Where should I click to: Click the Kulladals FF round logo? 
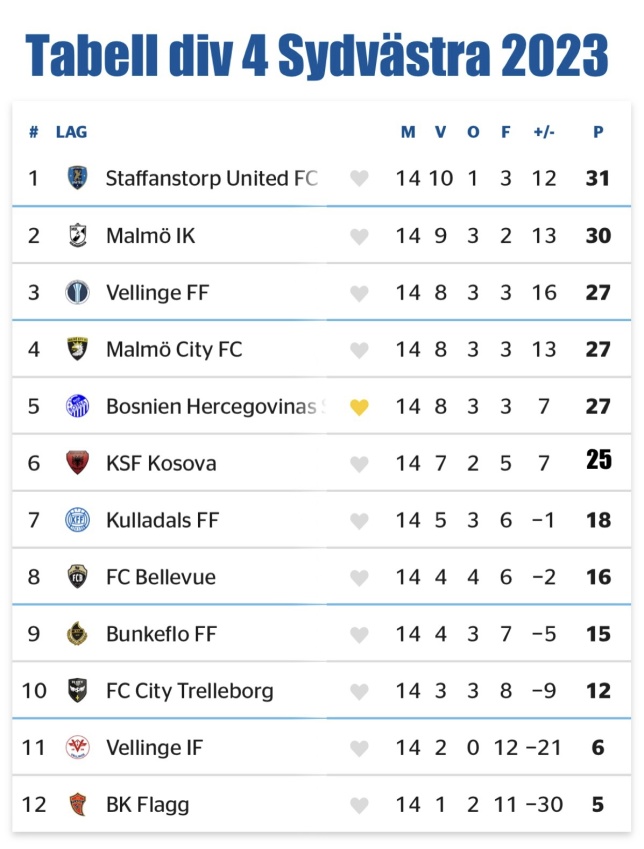point(77,520)
